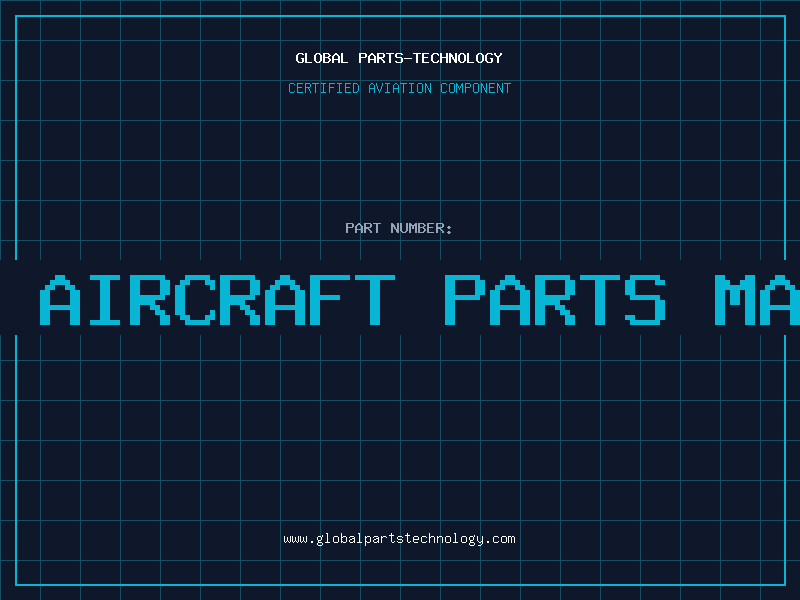This screenshot has height=600, width=800.
Task: Click the CERTIFIED AVIATION COMPONENT subtitle
Action: pyautogui.click(x=399, y=88)
